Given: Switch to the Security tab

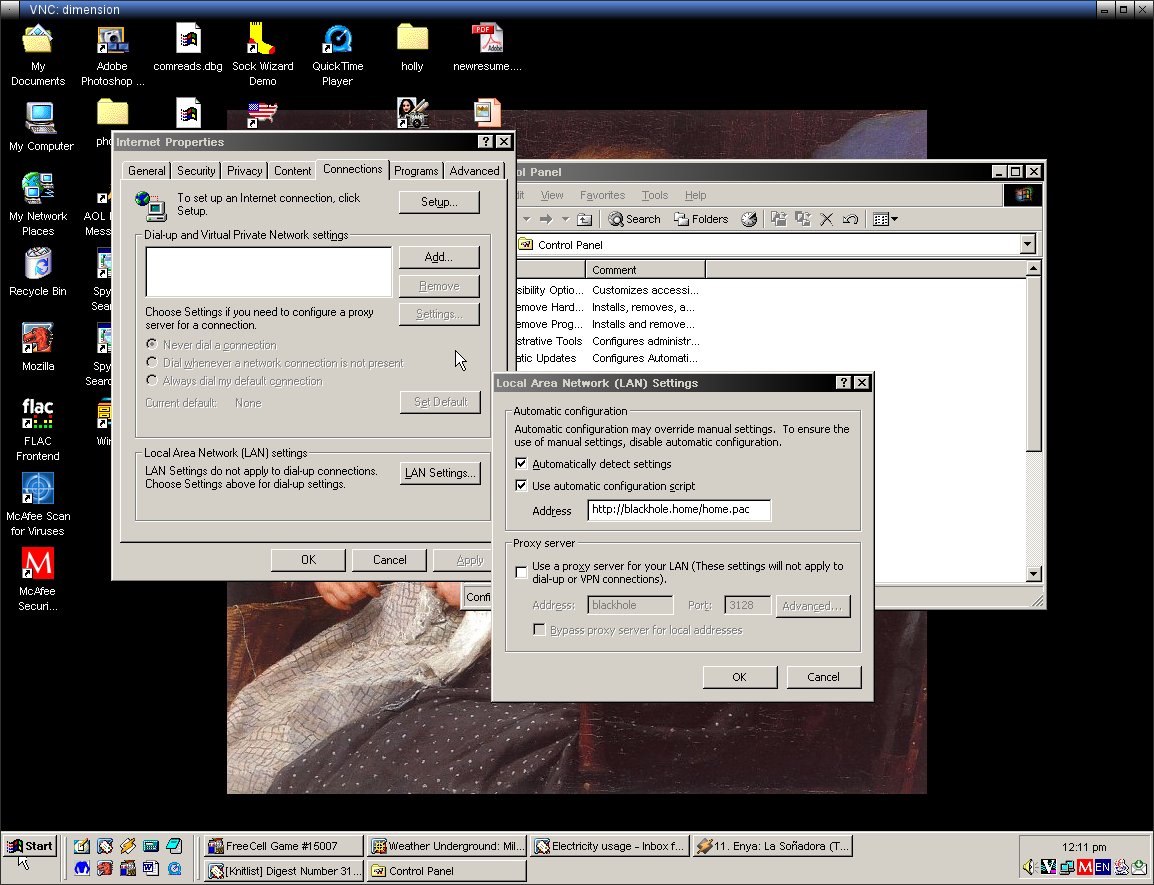Looking at the screenshot, I should [x=196, y=170].
